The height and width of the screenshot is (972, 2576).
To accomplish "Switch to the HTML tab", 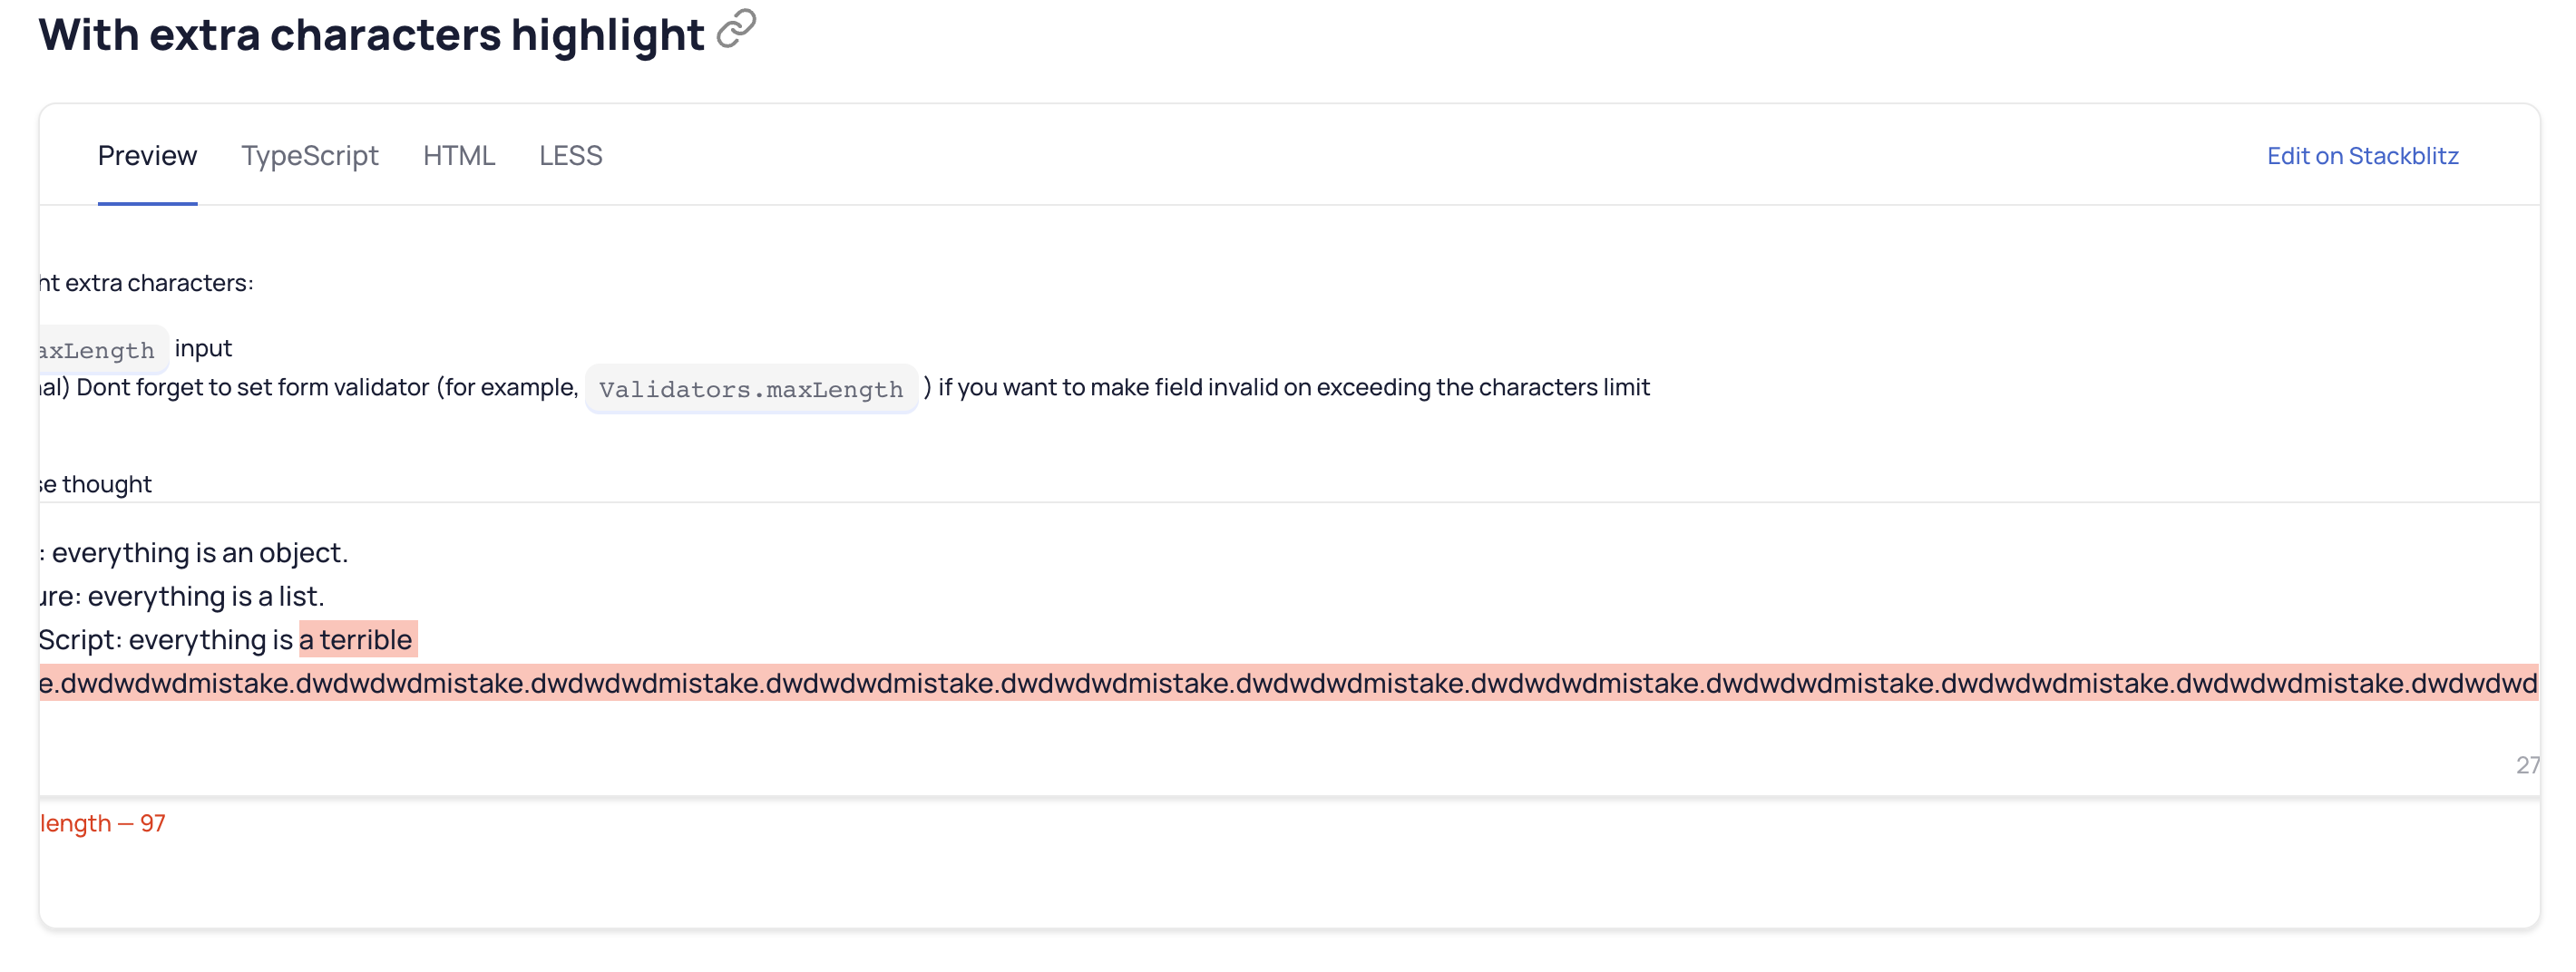I will pos(460,156).
